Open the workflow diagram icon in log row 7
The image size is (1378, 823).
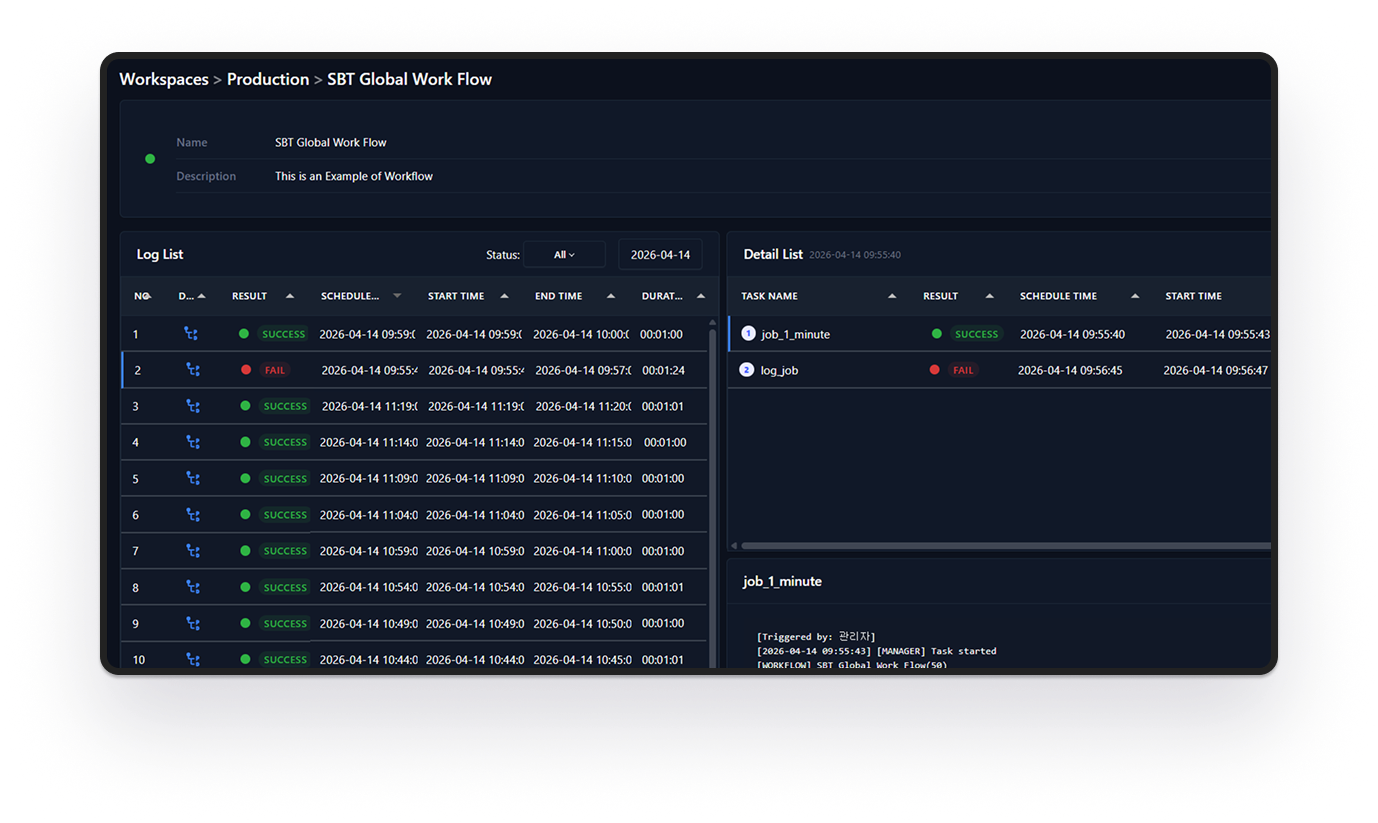(193, 551)
